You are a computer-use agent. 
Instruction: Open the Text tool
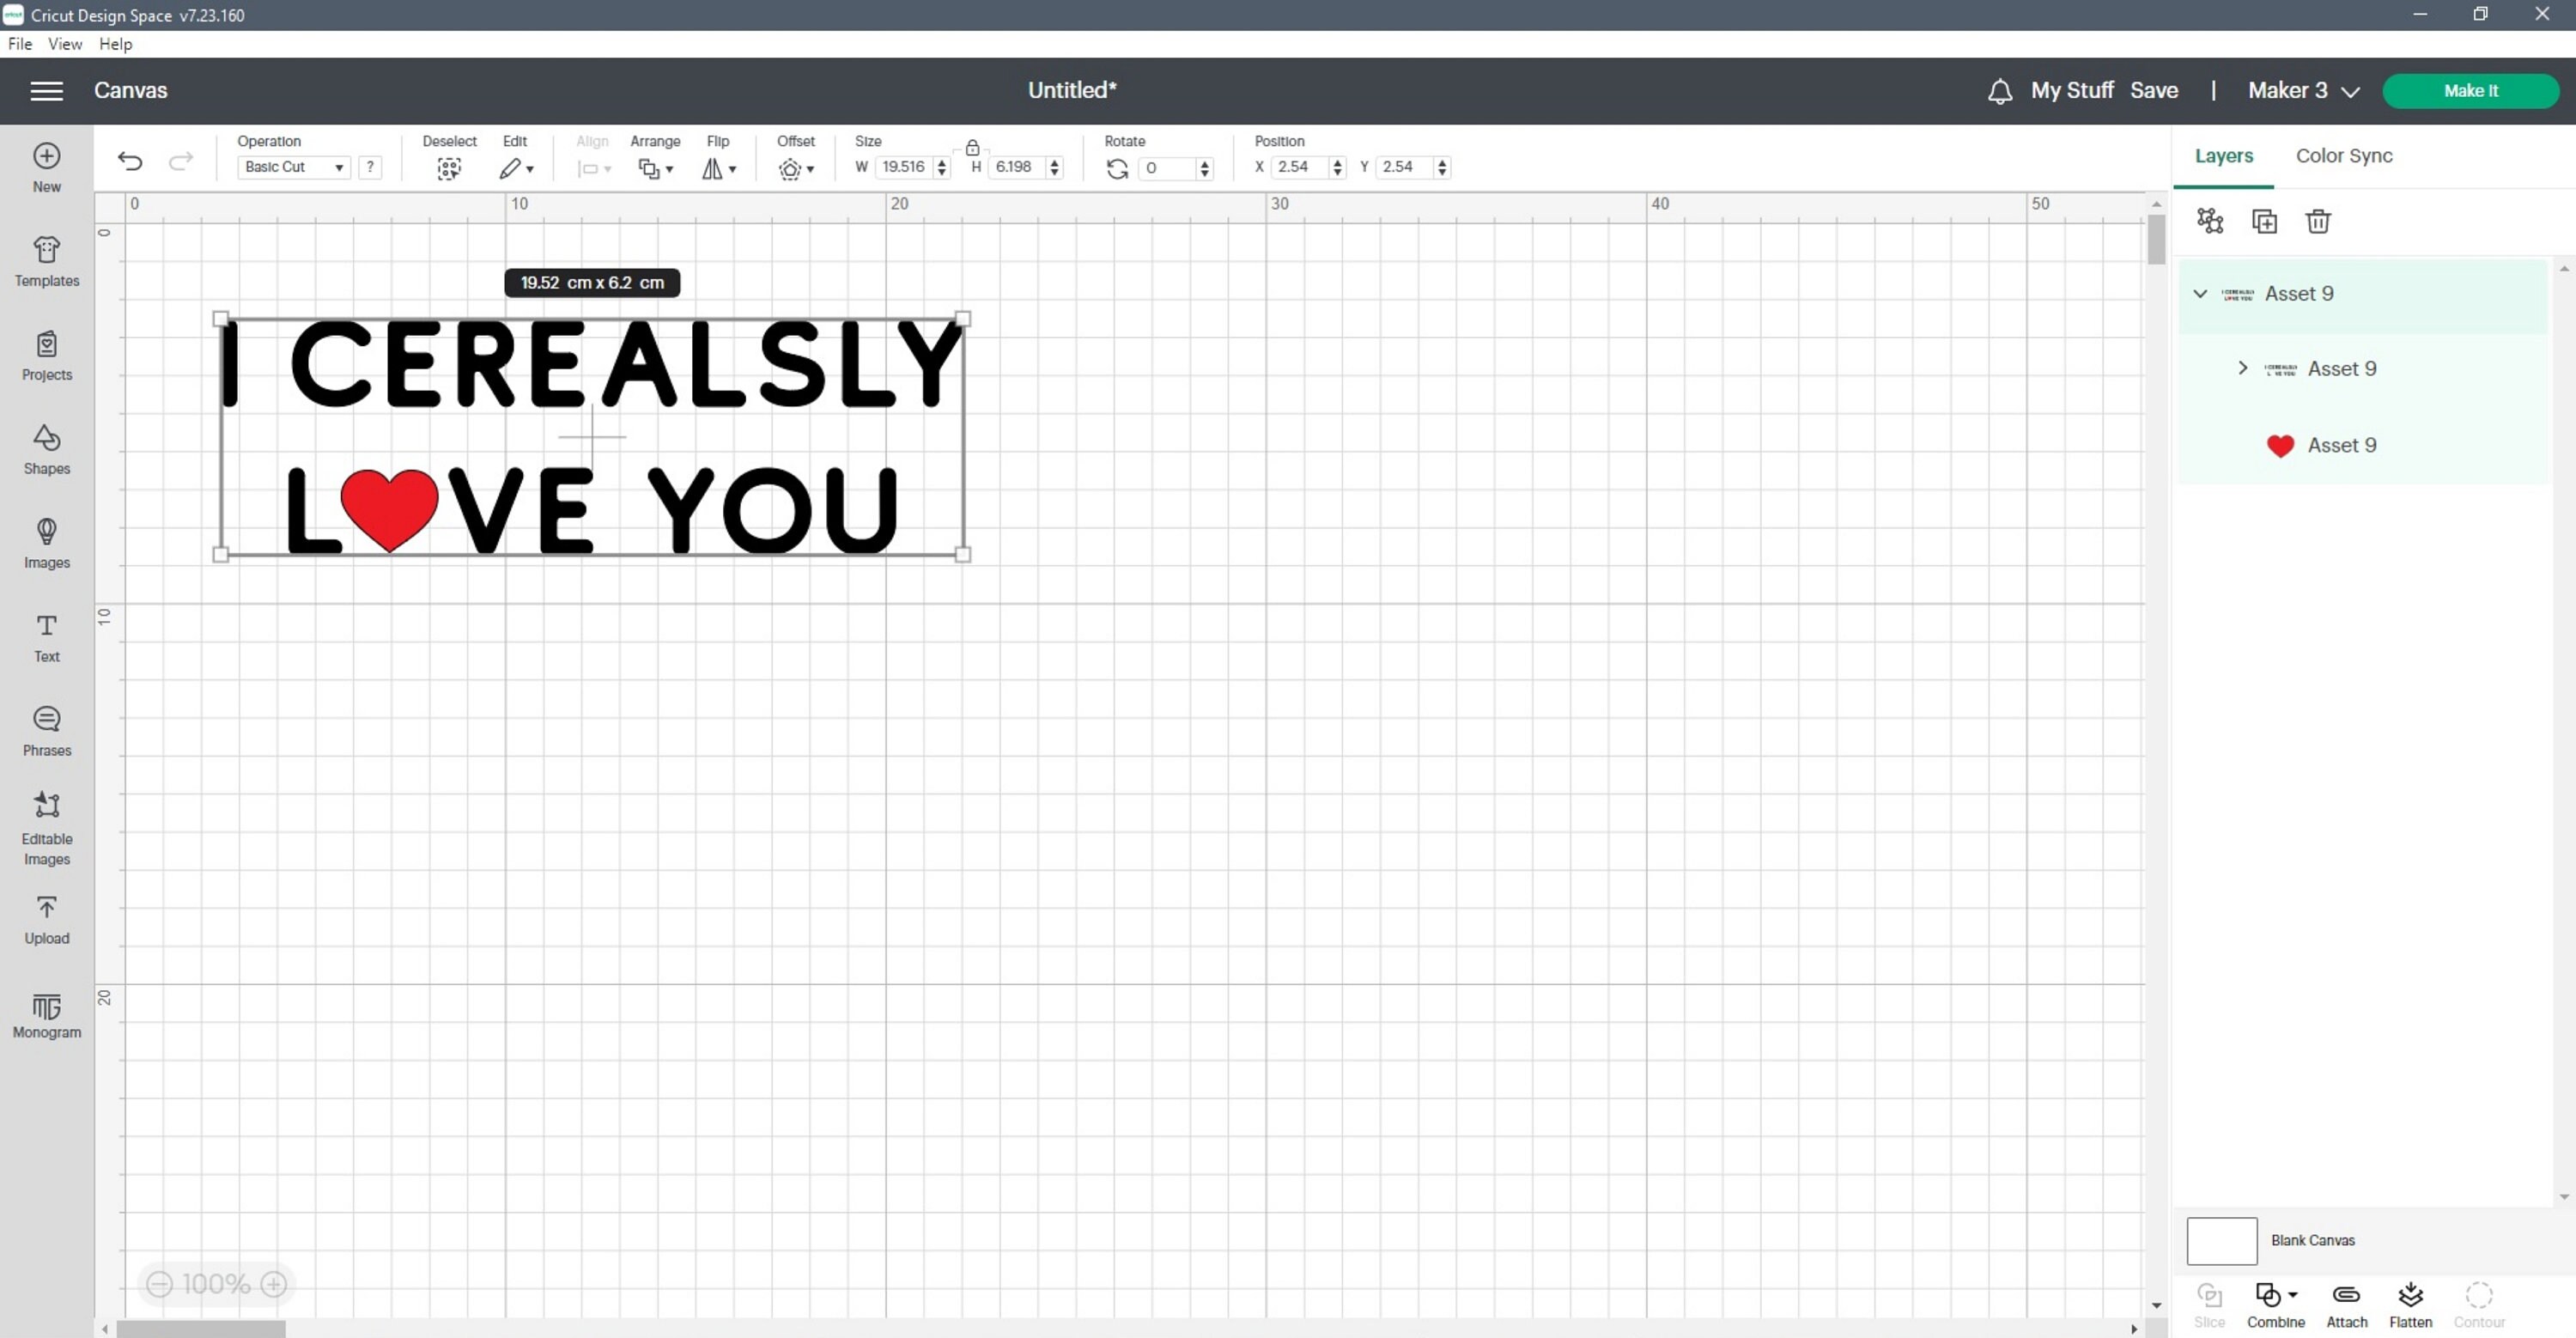(46, 637)
